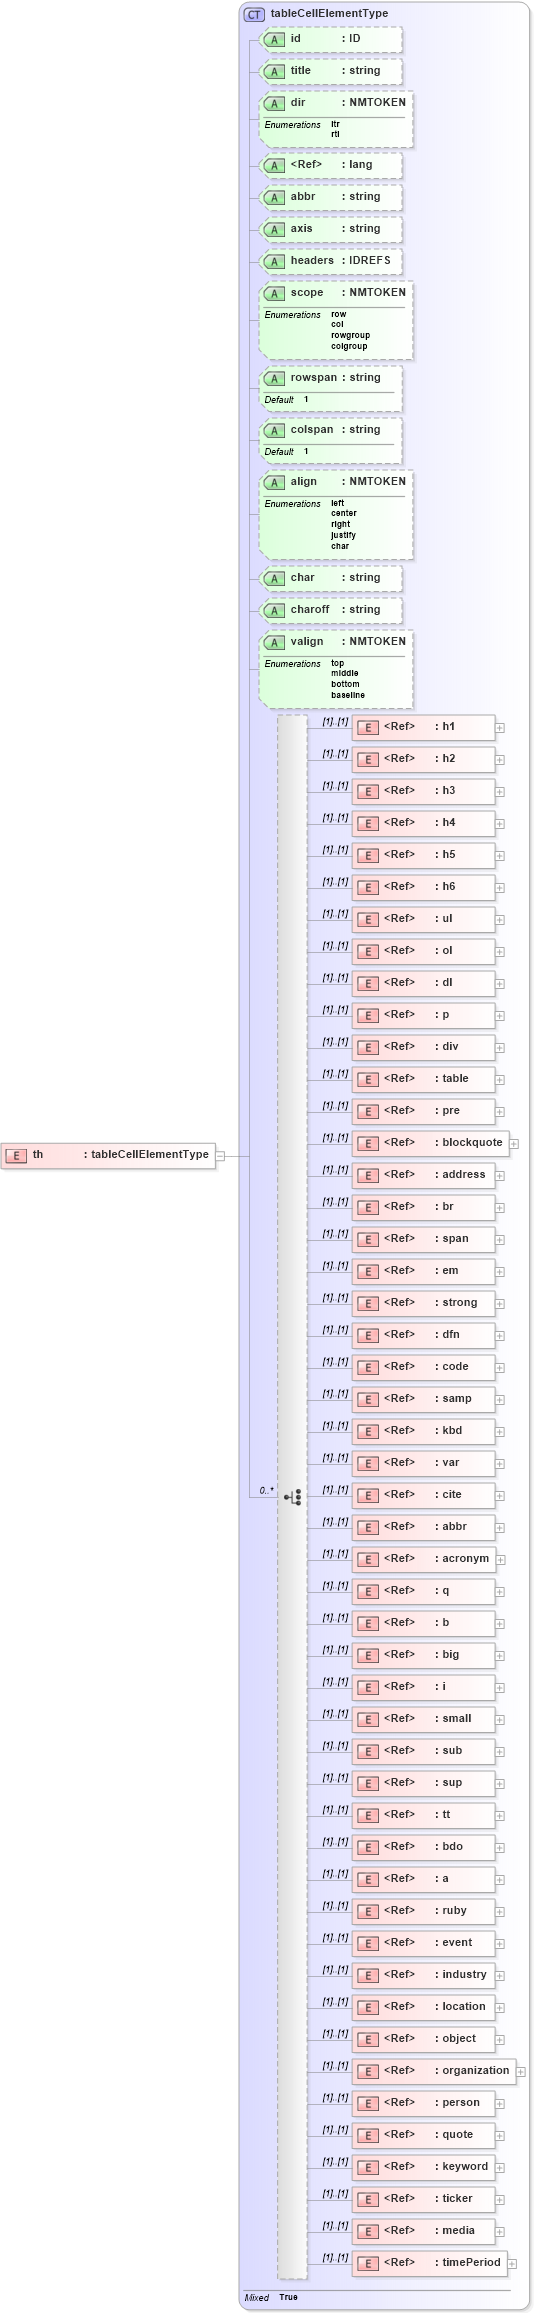
Task: Click the 'tableCellElementType' header title
Action: click(x=329, y=14)
